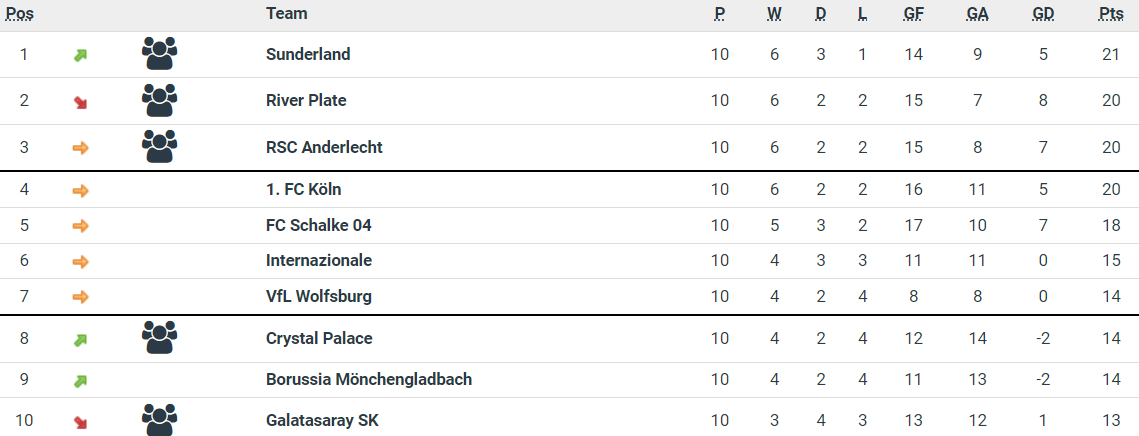Screen dimensions: 1139x436
Task: Click the manager icon beside River Plate
Action: (159, 100)
